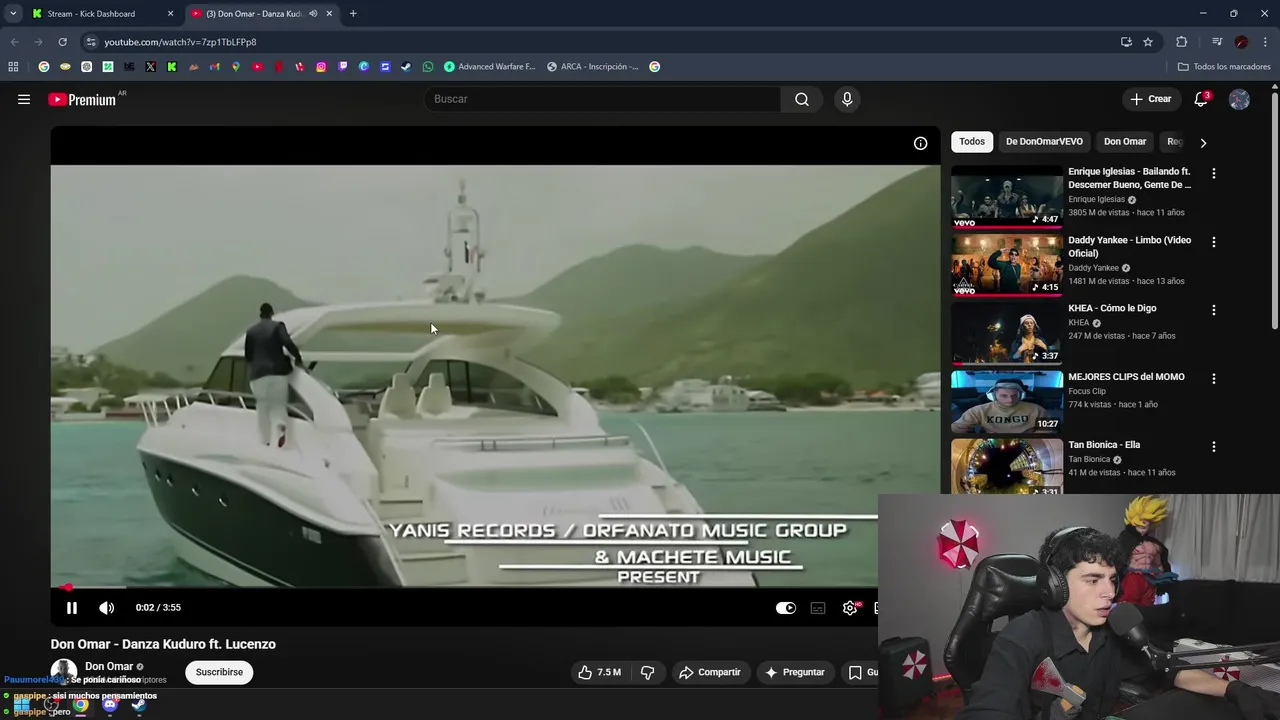Viewport: 1280px width, 720px height.
Task: Open options menu for Enrique Iglesias Bailando
Action: (x=1214, y=173)
